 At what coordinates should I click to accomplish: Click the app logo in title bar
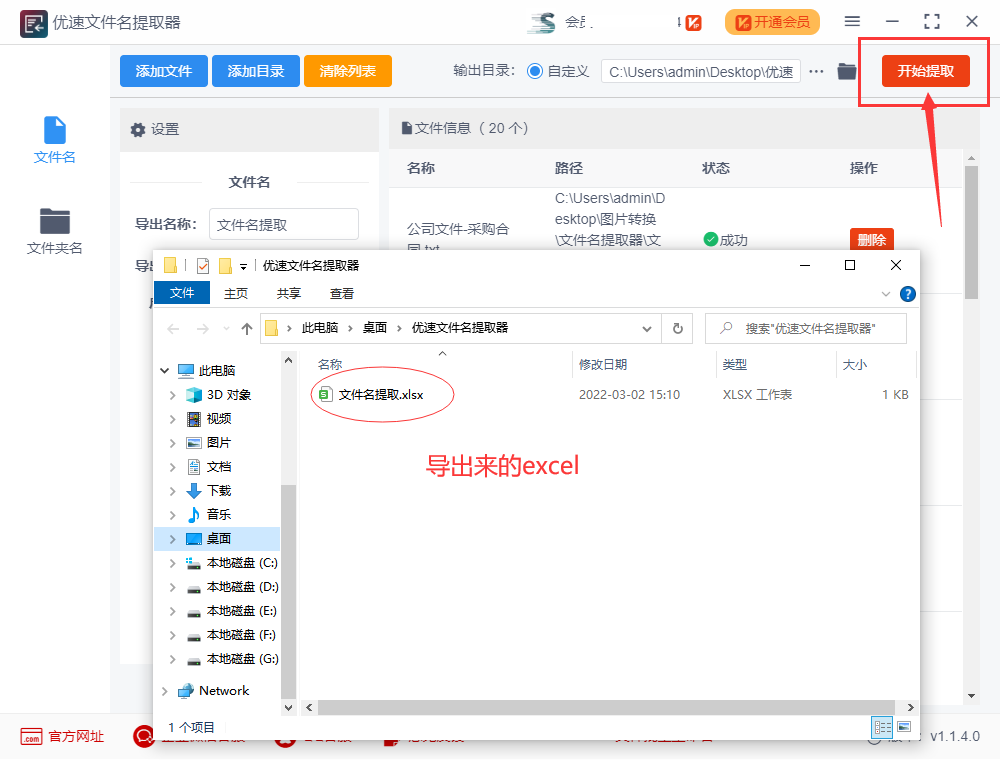click(x=33, y=21)
